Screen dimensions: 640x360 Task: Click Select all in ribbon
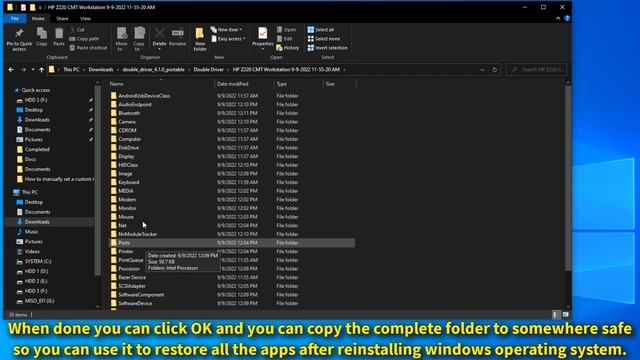(x=321, y=29)
